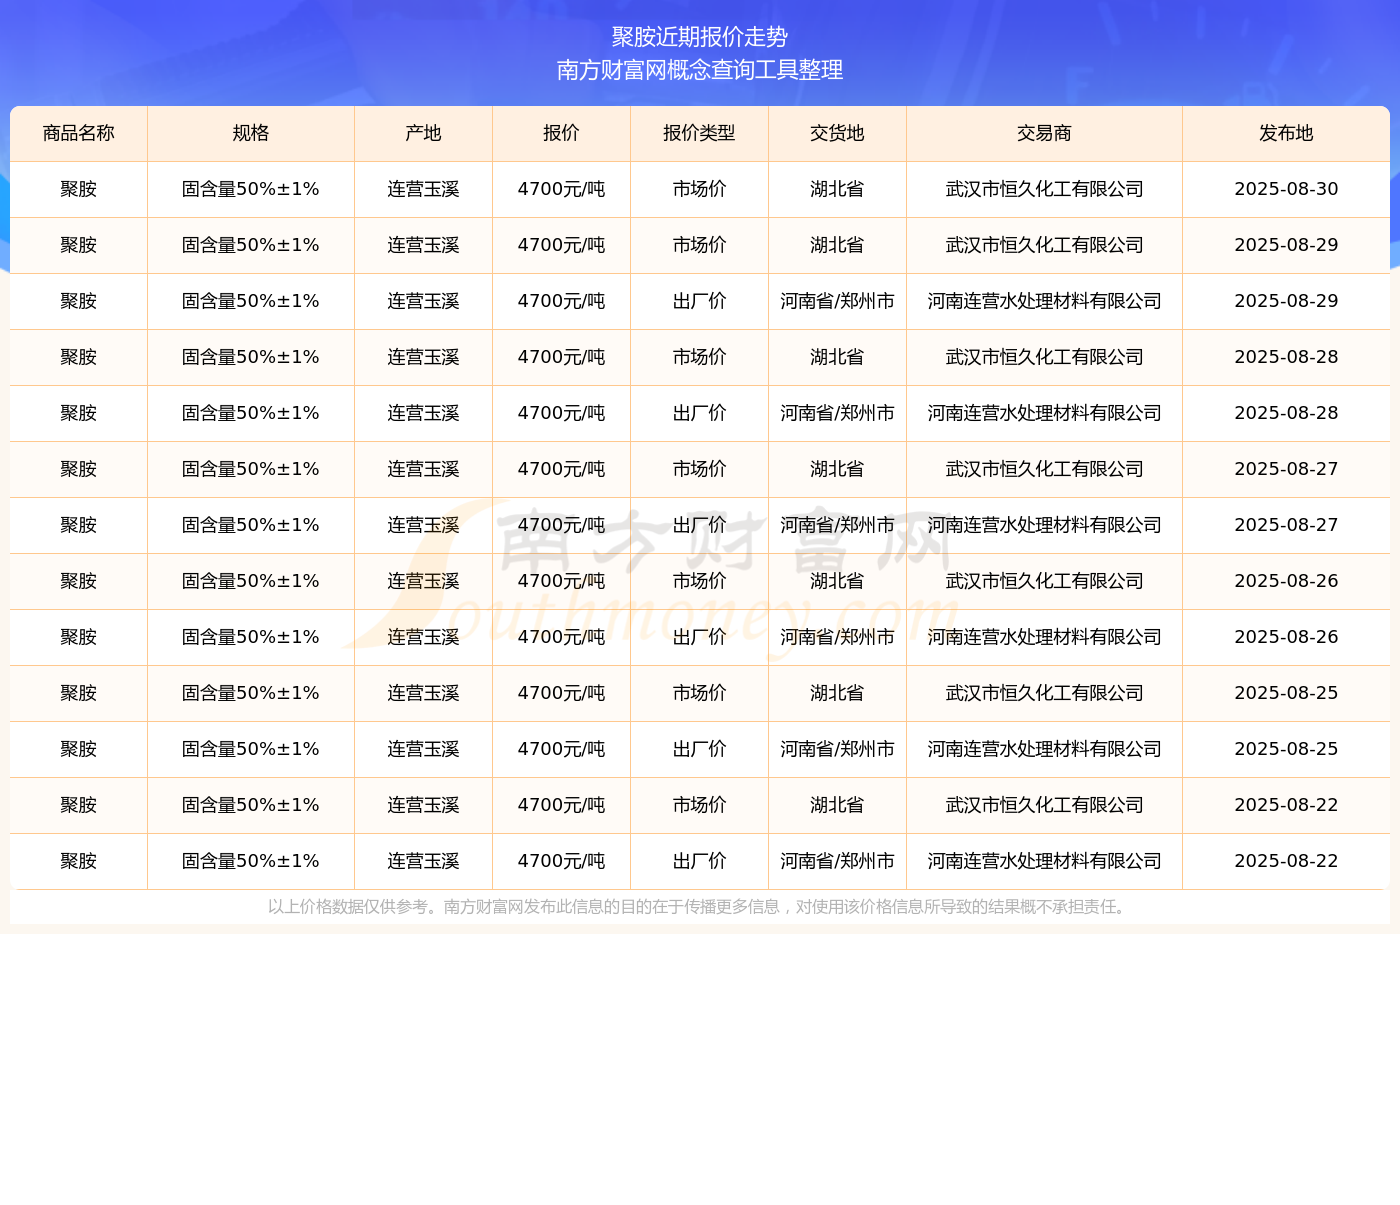Click 武汉市恒久化工有限公司 in the 2025-08-22 row

(x=1044, y=805)
